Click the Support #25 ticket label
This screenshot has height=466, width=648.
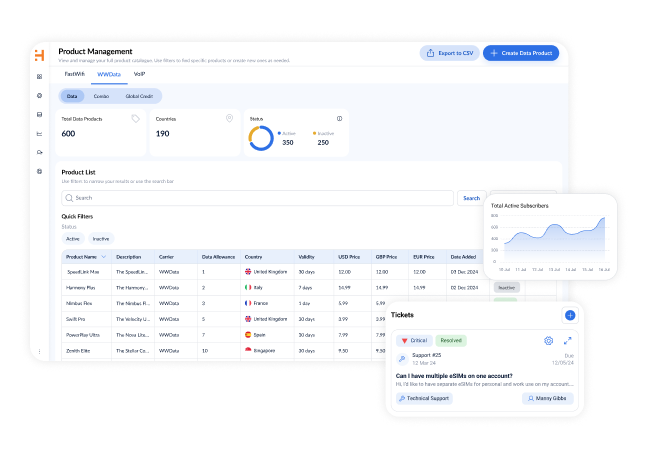pyautogui.click(x=426, y=355)
